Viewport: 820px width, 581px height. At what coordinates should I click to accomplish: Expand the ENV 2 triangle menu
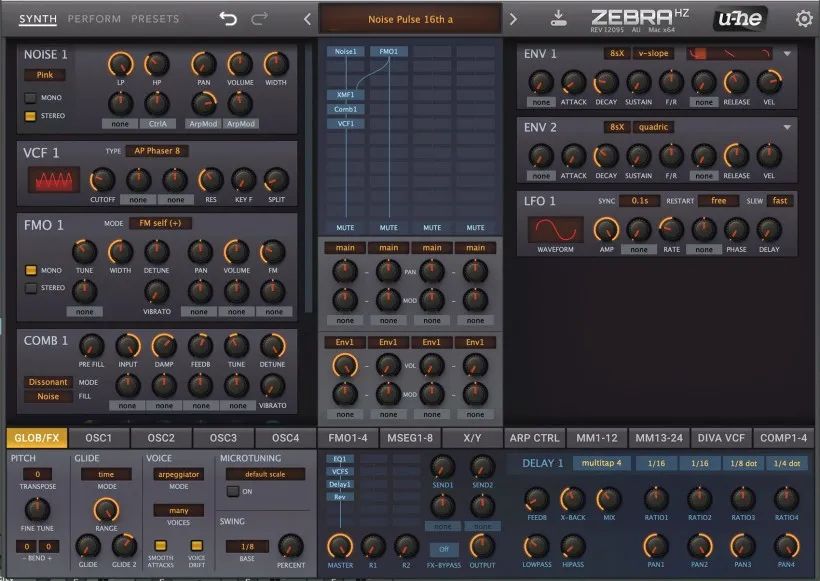787,127
